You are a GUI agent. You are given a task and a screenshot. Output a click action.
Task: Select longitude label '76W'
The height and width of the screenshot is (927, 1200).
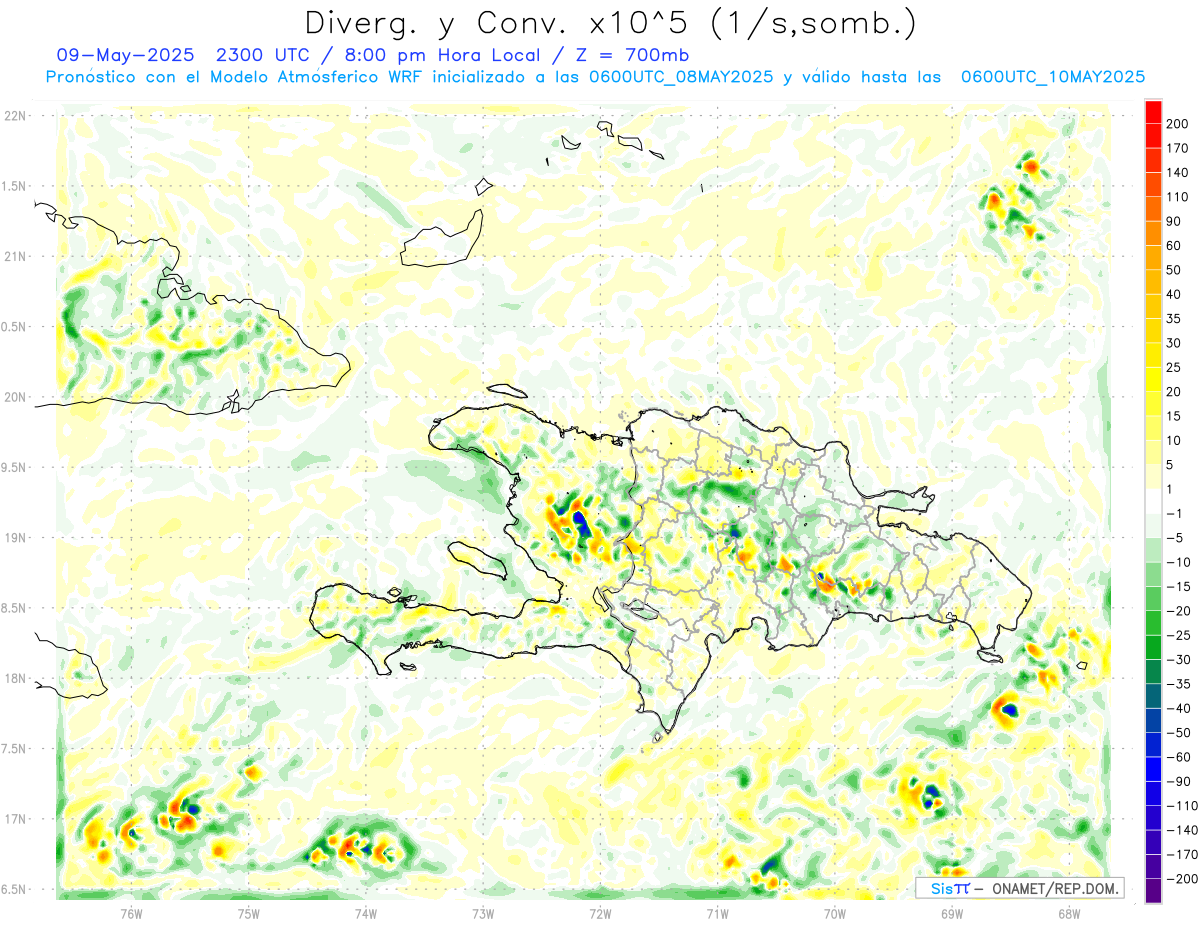(x=132, y=913)
